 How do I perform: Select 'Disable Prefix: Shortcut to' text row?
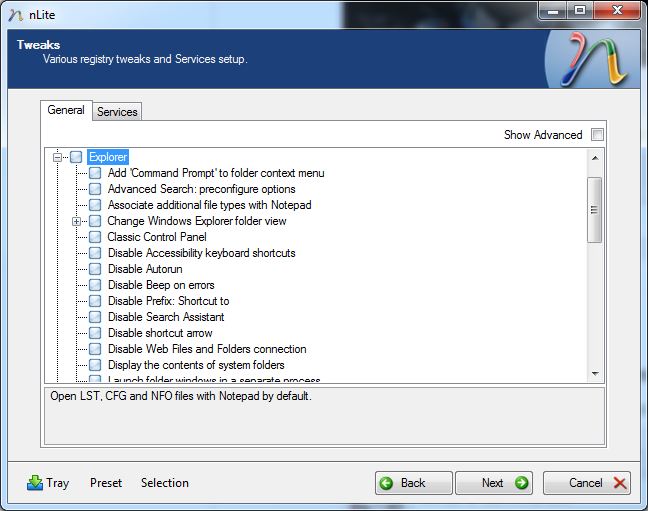coord(169,301)
